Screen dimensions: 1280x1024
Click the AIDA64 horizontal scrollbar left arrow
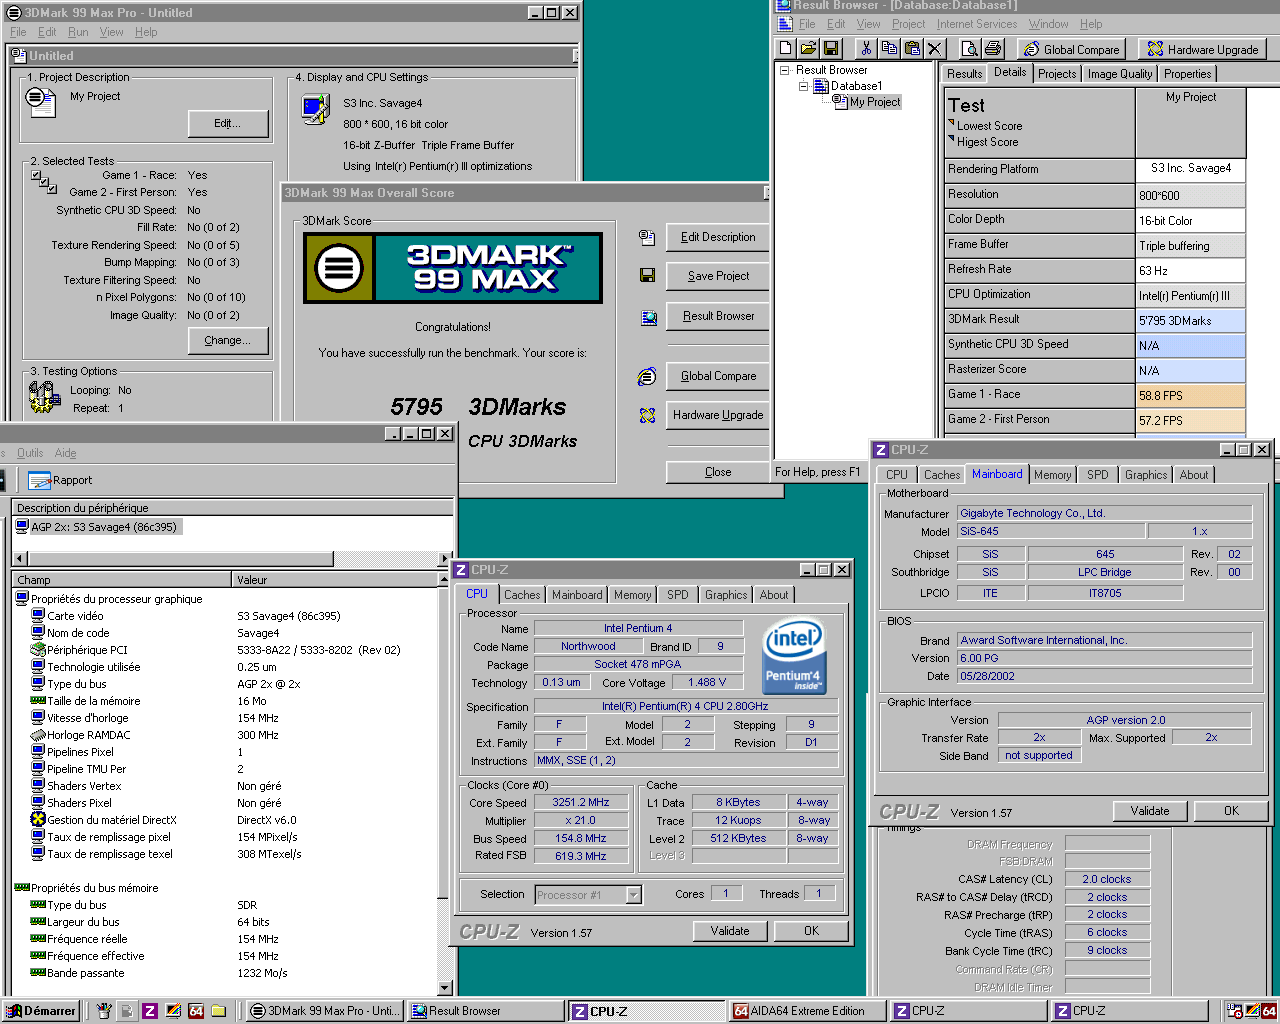20,558
